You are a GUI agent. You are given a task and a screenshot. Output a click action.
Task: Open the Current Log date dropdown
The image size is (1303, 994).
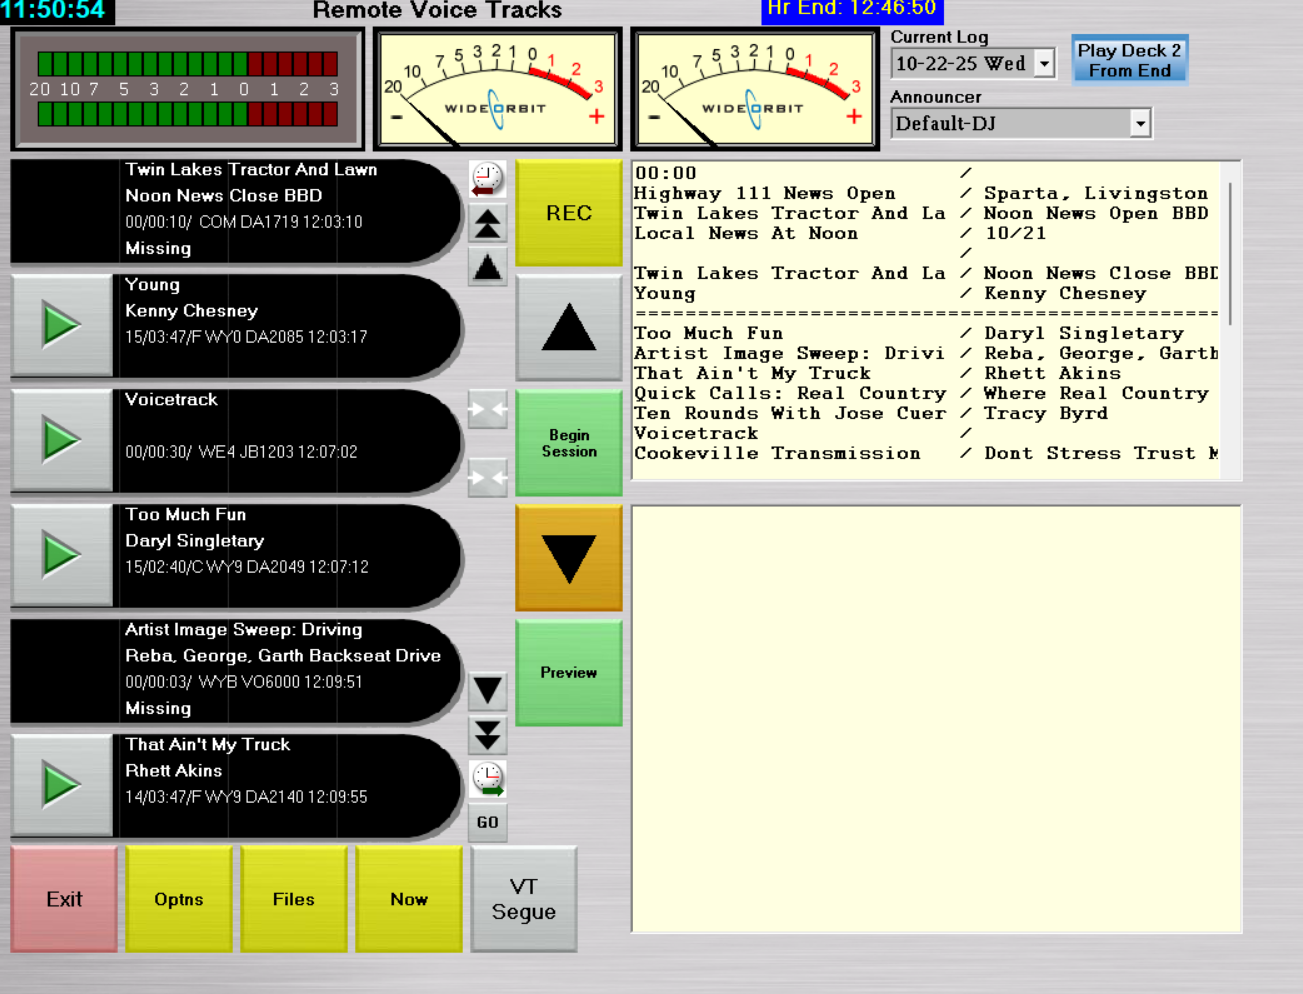1044,64
